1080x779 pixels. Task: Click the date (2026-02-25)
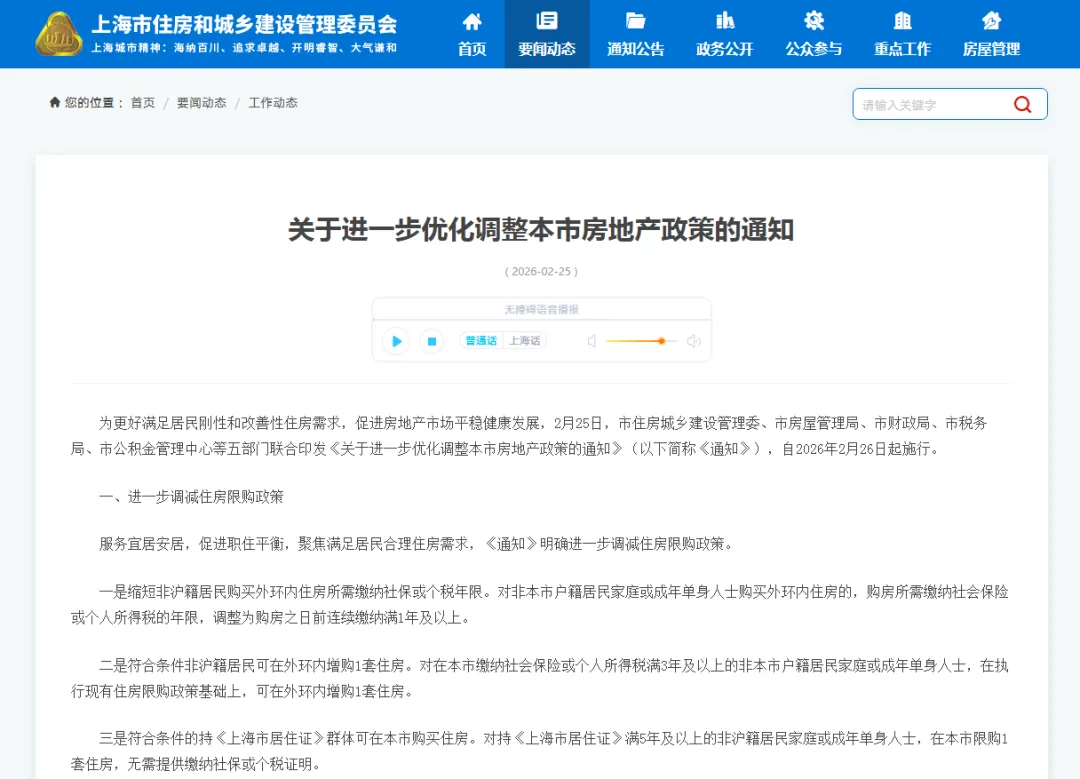pyautogui.click(x=541, y=271)
